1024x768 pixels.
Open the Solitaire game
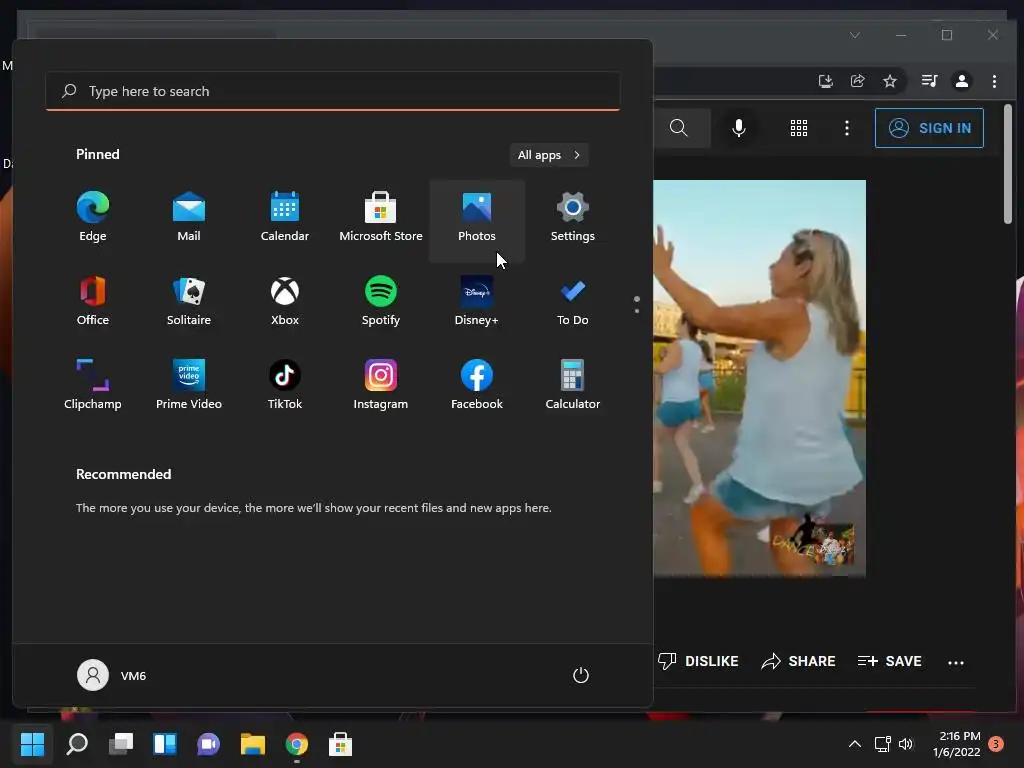click(189, 302)
